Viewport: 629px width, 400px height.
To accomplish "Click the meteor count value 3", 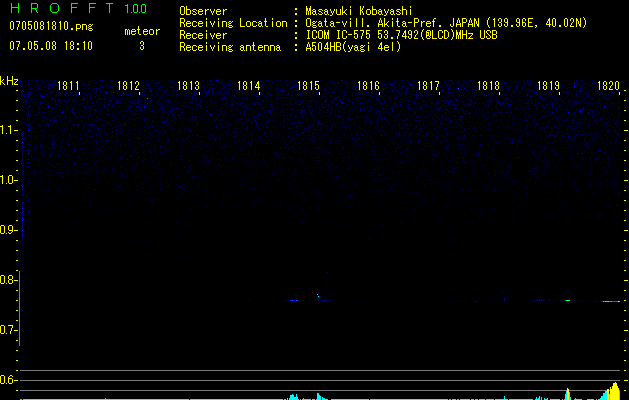I will pos(142,46).
